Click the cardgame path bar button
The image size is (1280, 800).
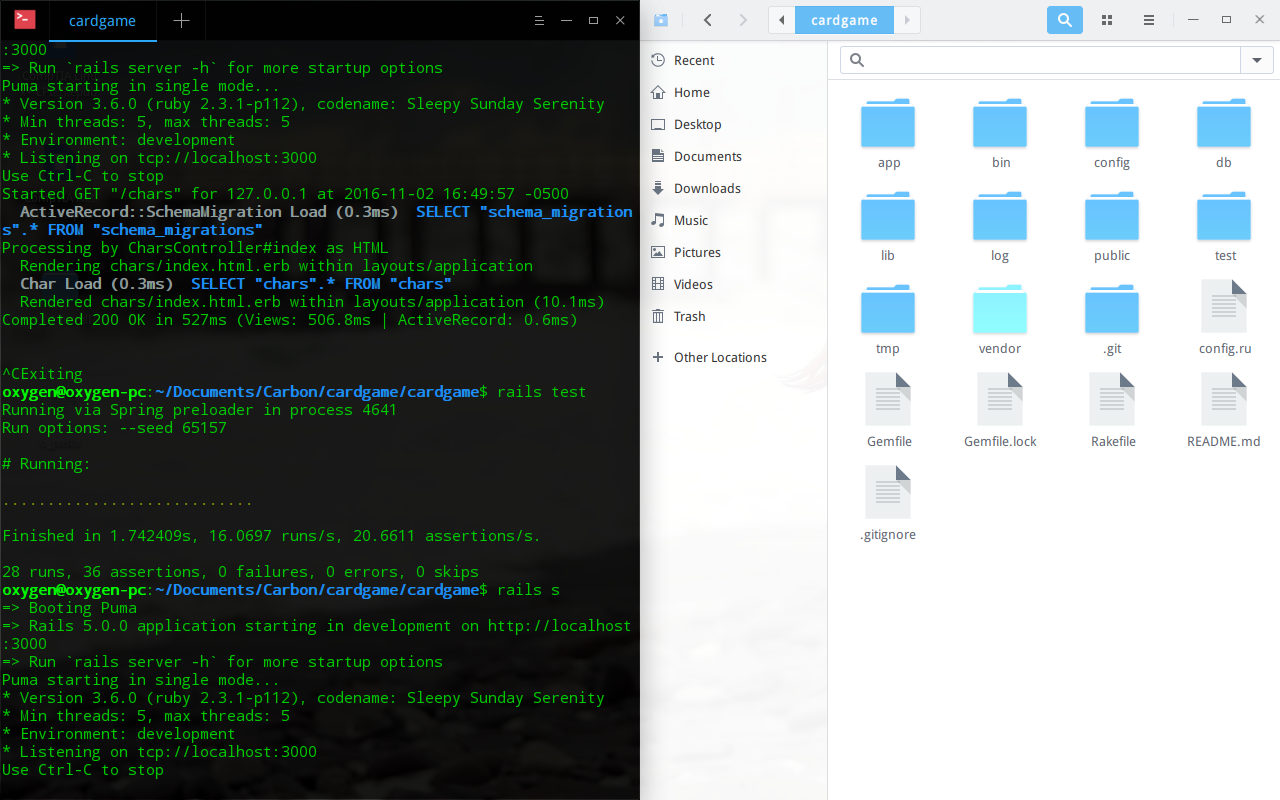844,20
